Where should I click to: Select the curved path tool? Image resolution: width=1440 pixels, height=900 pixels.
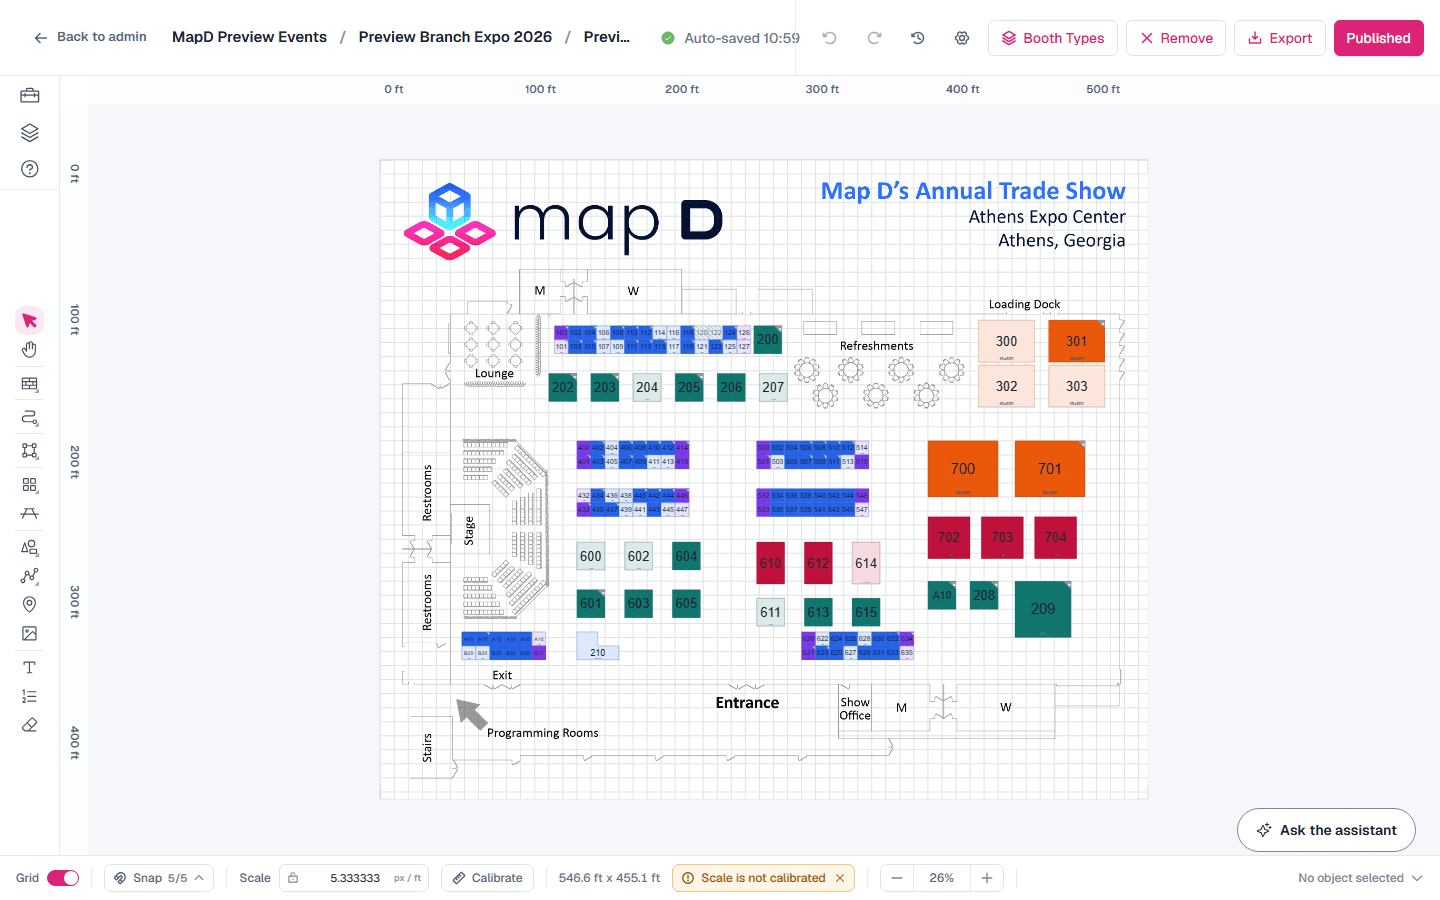pos(29,418)
